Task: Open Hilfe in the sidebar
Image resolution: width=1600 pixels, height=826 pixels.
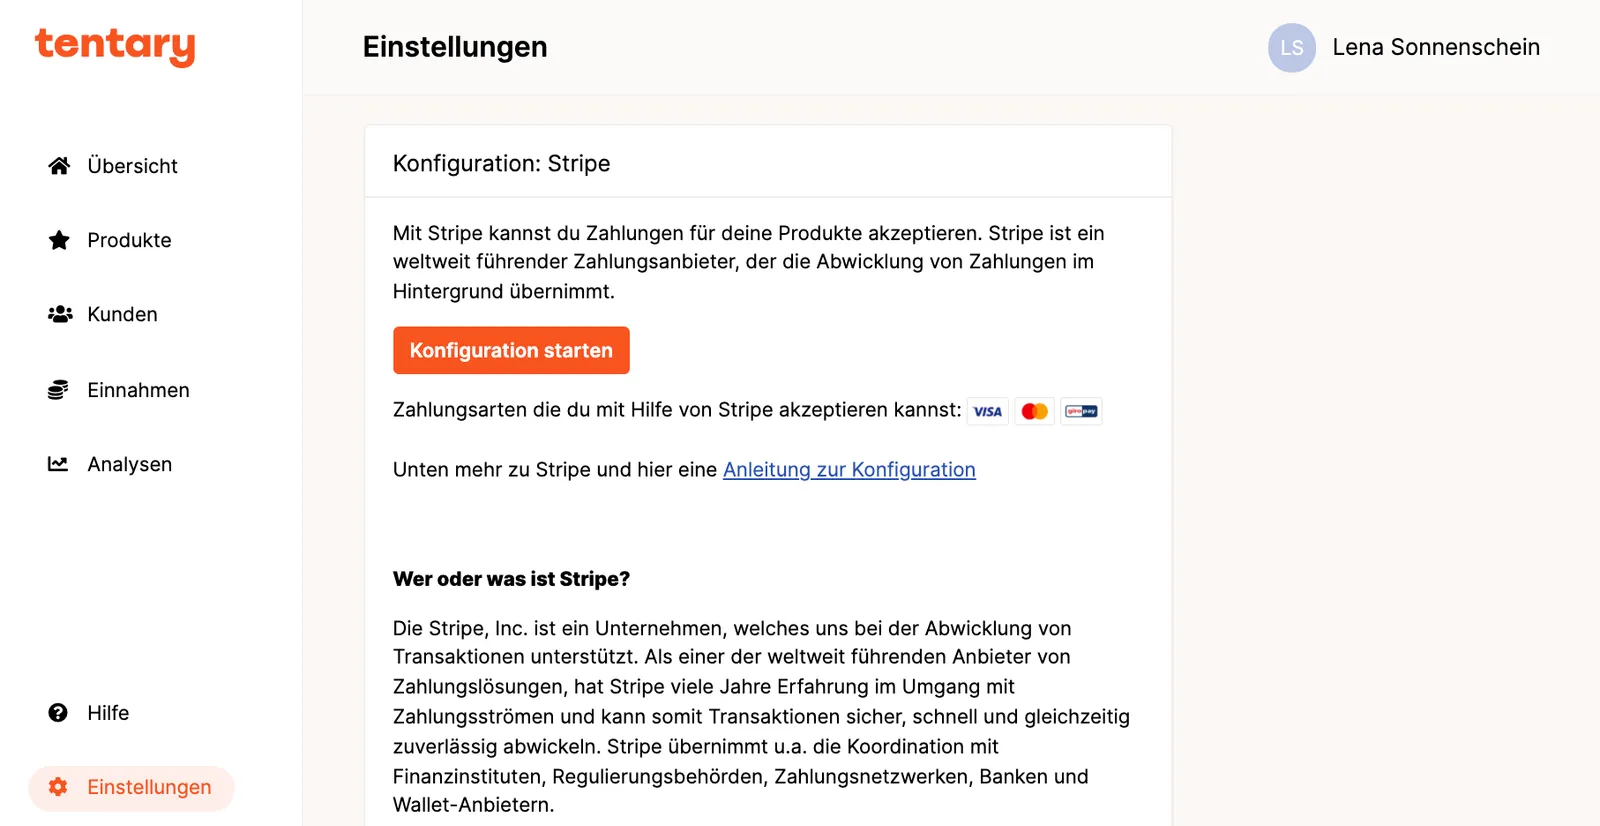Action: pos(108,713)
